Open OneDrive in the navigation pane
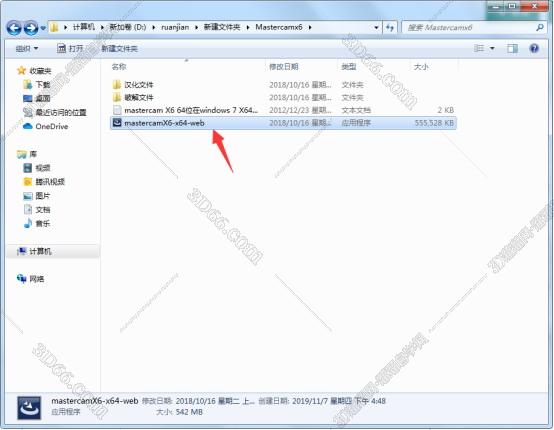The height and width of the screenshot is (430, 554). [52, 126]
